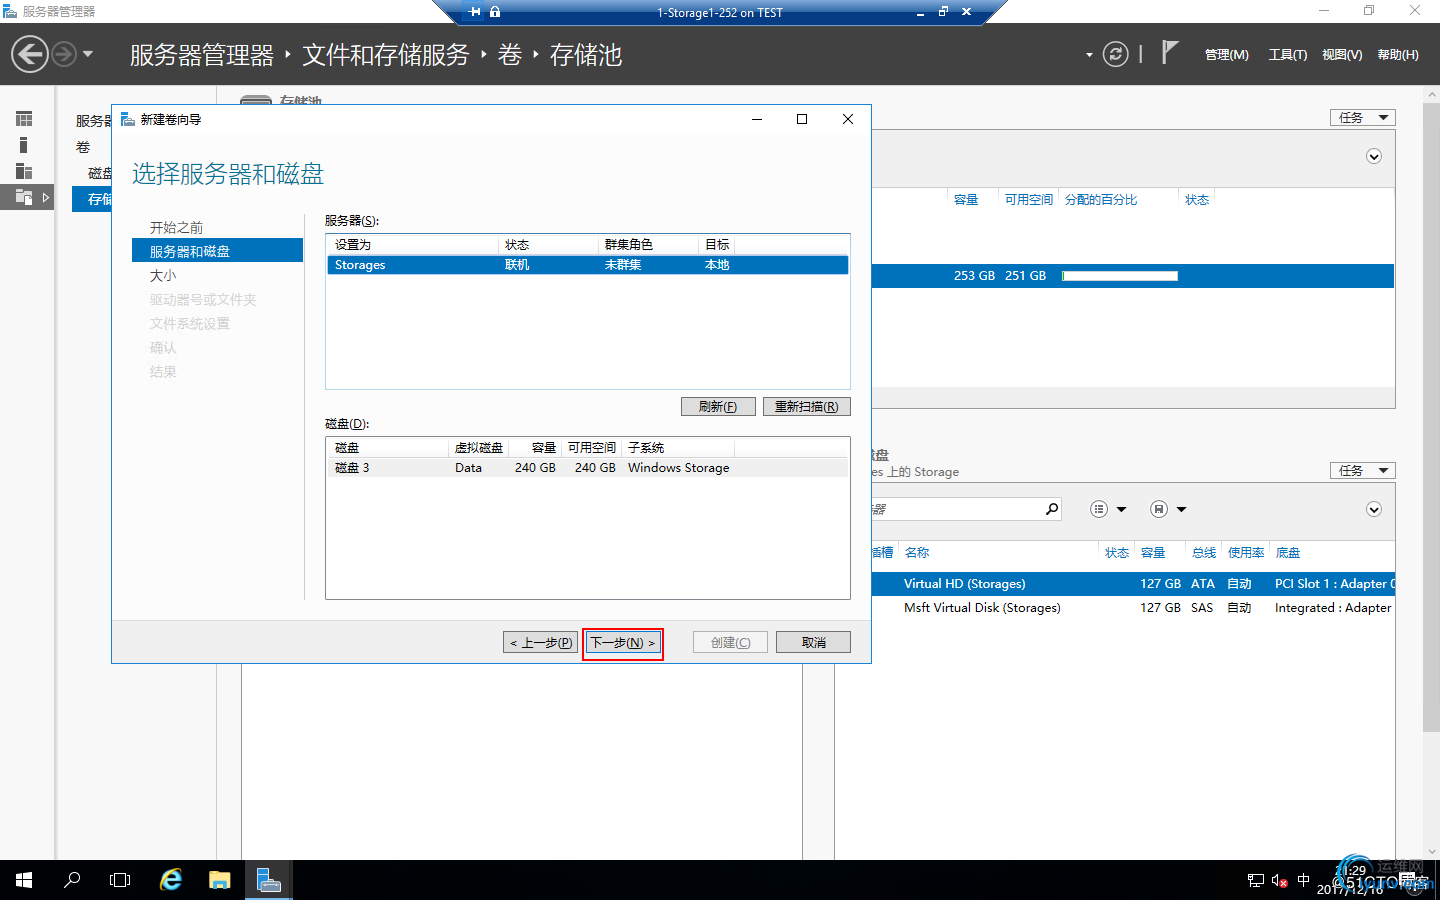Go back with the Server Manager back arrow
This screenshot has width=1440, height=900.
click(30, 54)
